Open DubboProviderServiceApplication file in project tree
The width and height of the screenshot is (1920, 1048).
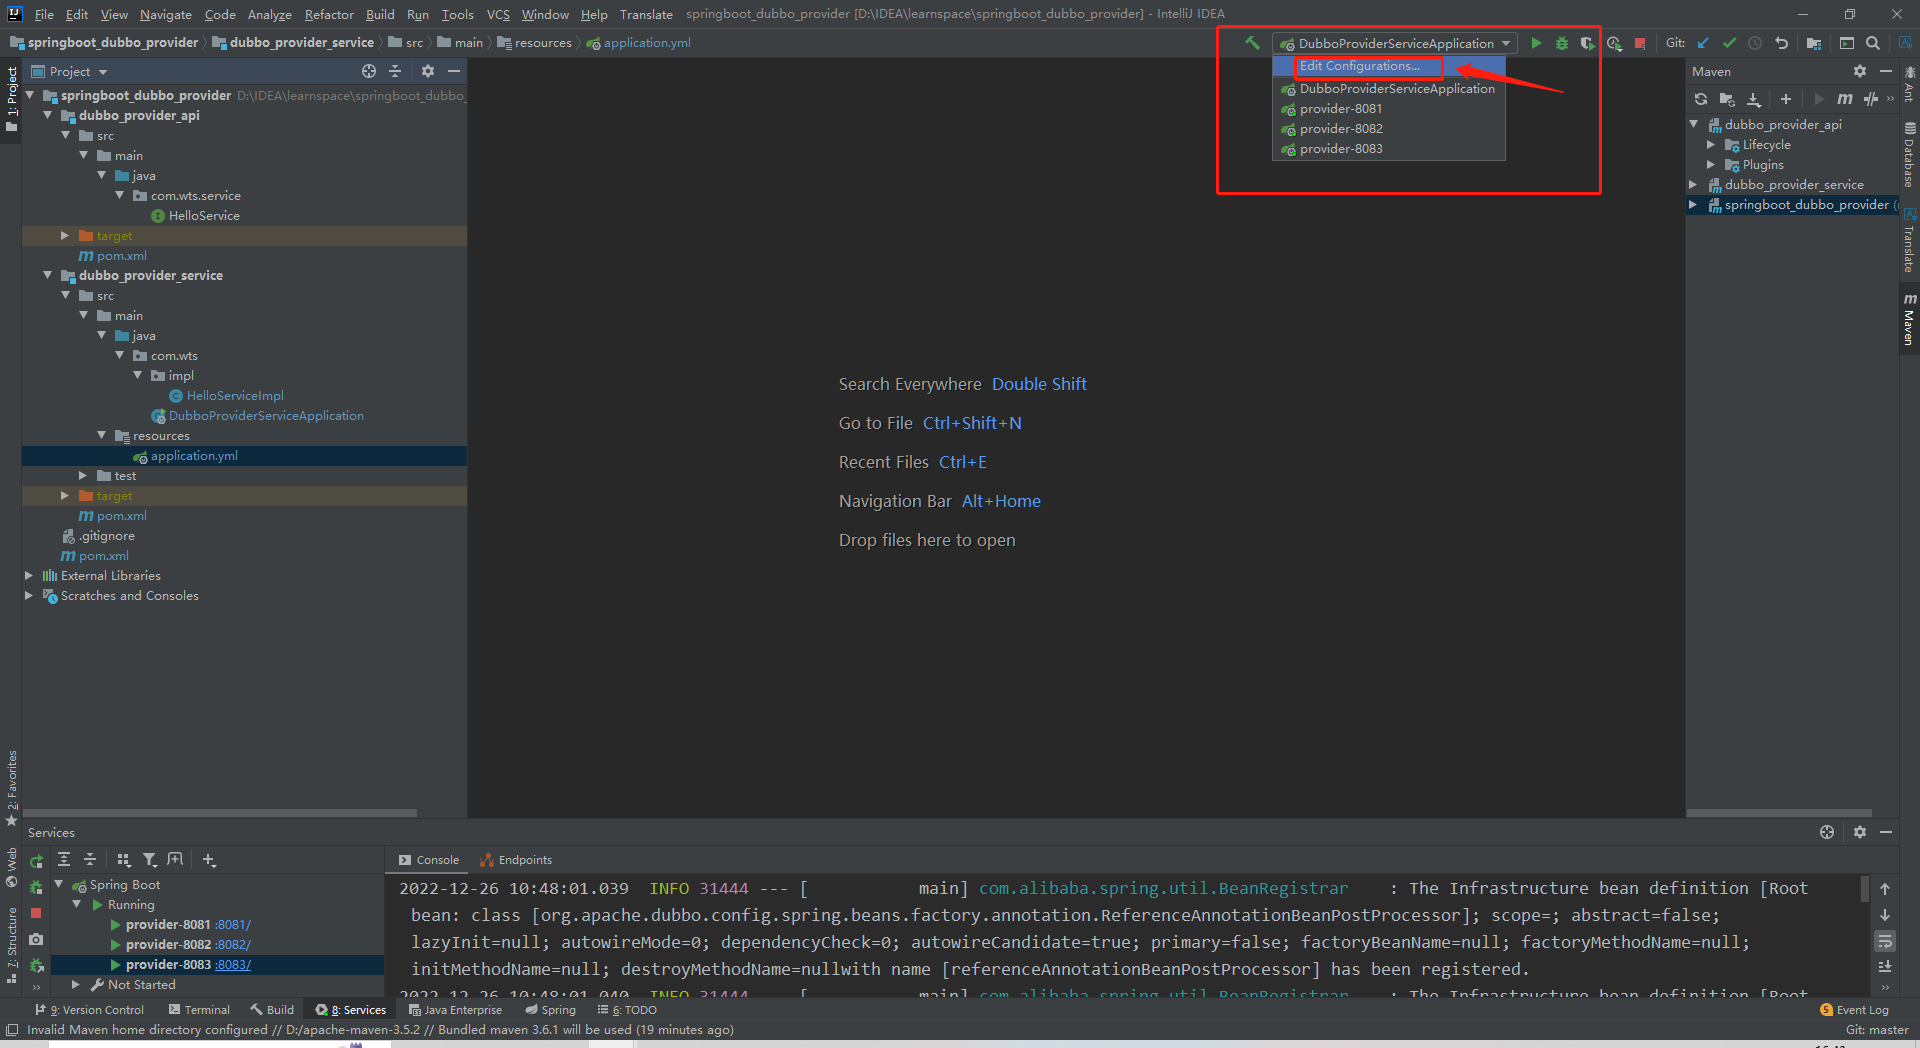(x=266, y=416)
